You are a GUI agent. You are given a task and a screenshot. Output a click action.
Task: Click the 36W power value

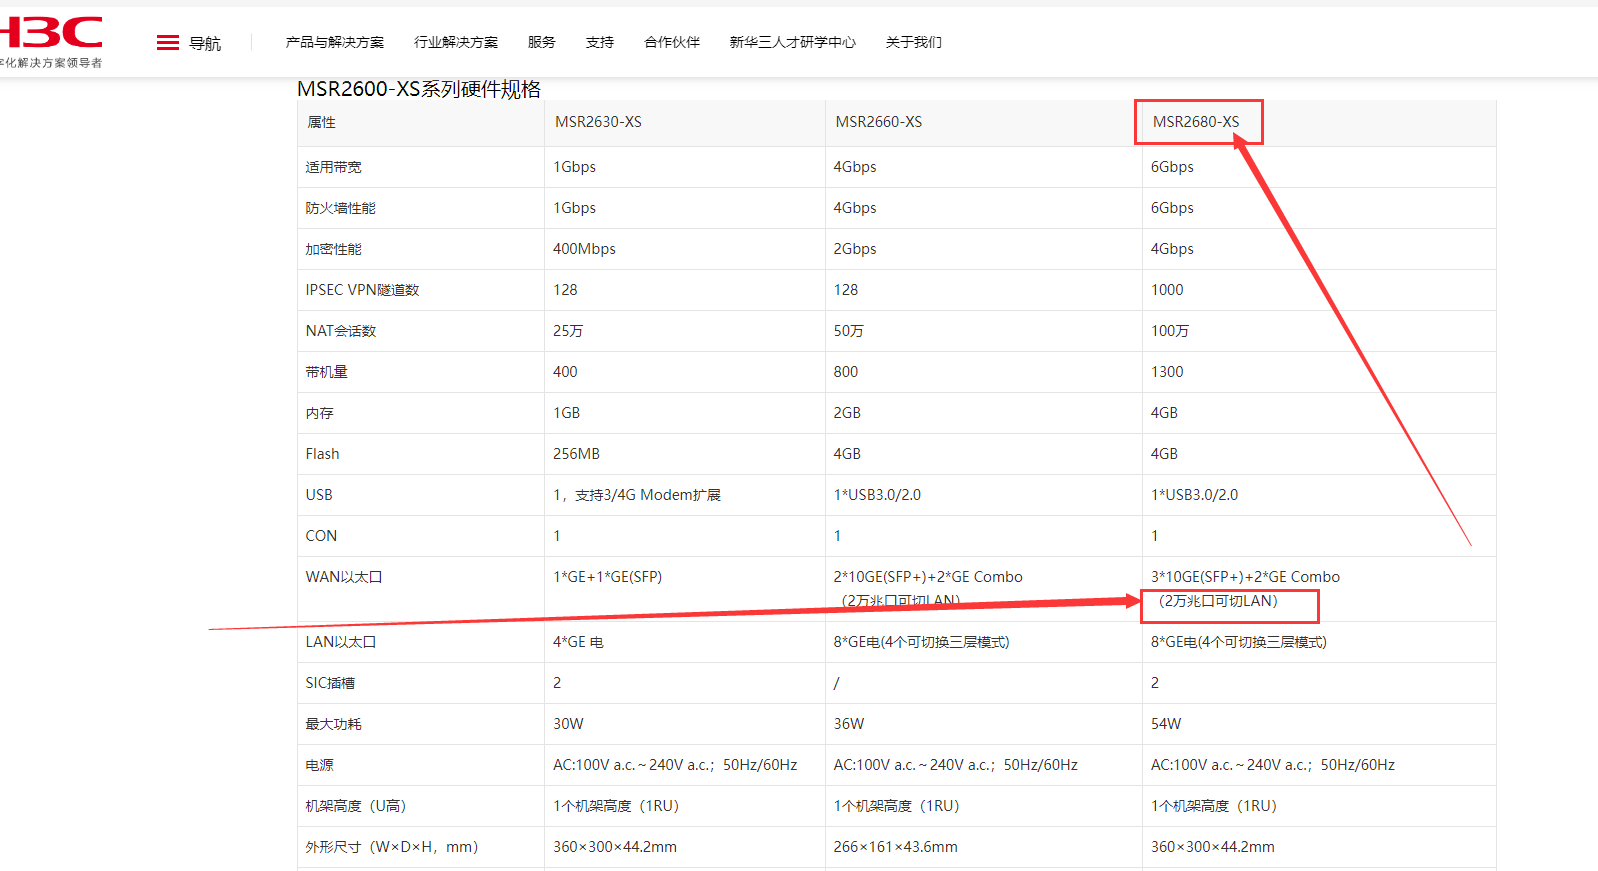point(849,724)
